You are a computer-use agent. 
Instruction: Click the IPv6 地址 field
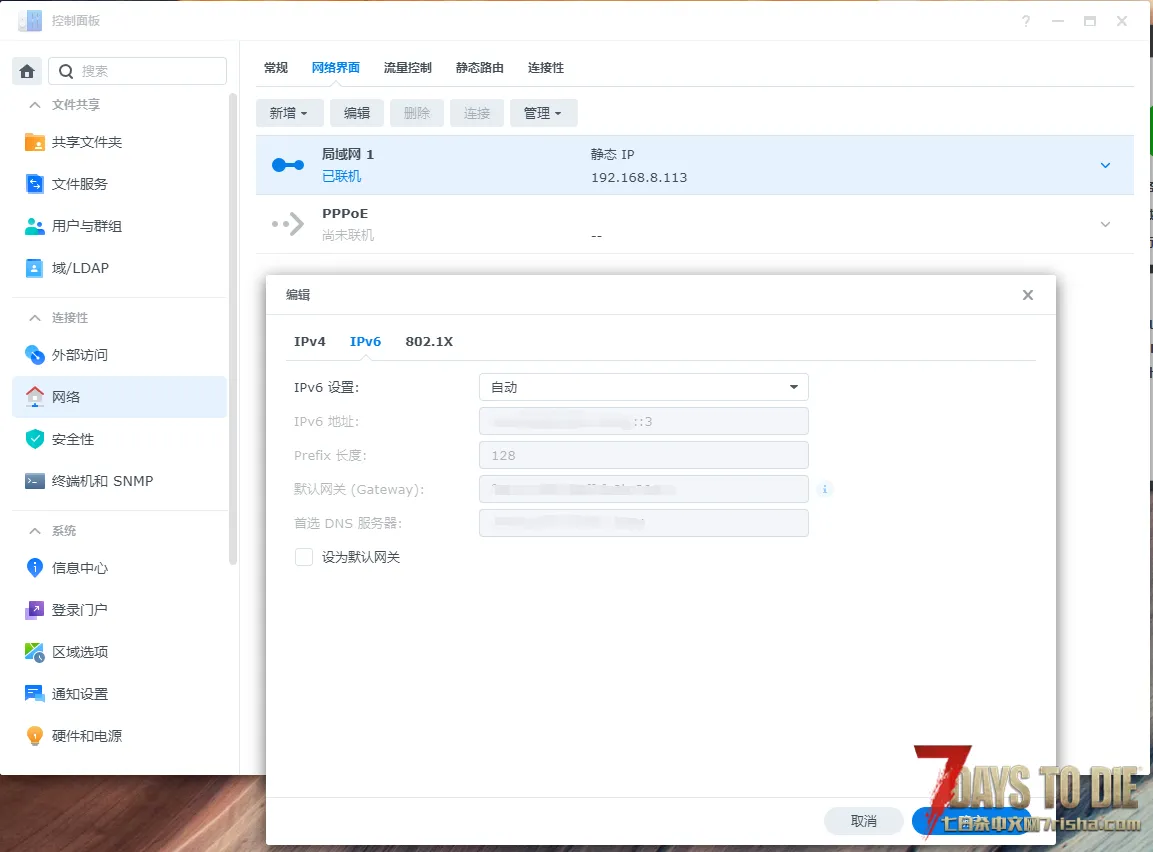point(643,421)
